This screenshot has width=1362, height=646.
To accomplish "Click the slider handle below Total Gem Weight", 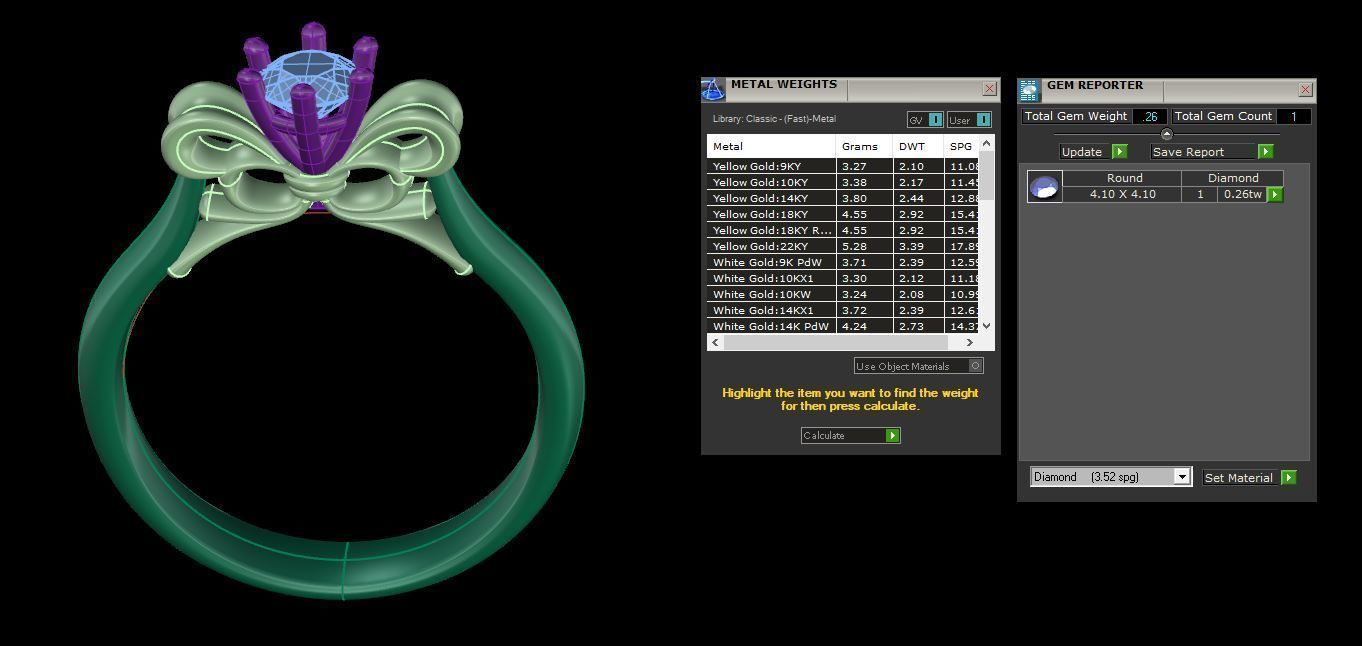I will tap(1166, 134).
